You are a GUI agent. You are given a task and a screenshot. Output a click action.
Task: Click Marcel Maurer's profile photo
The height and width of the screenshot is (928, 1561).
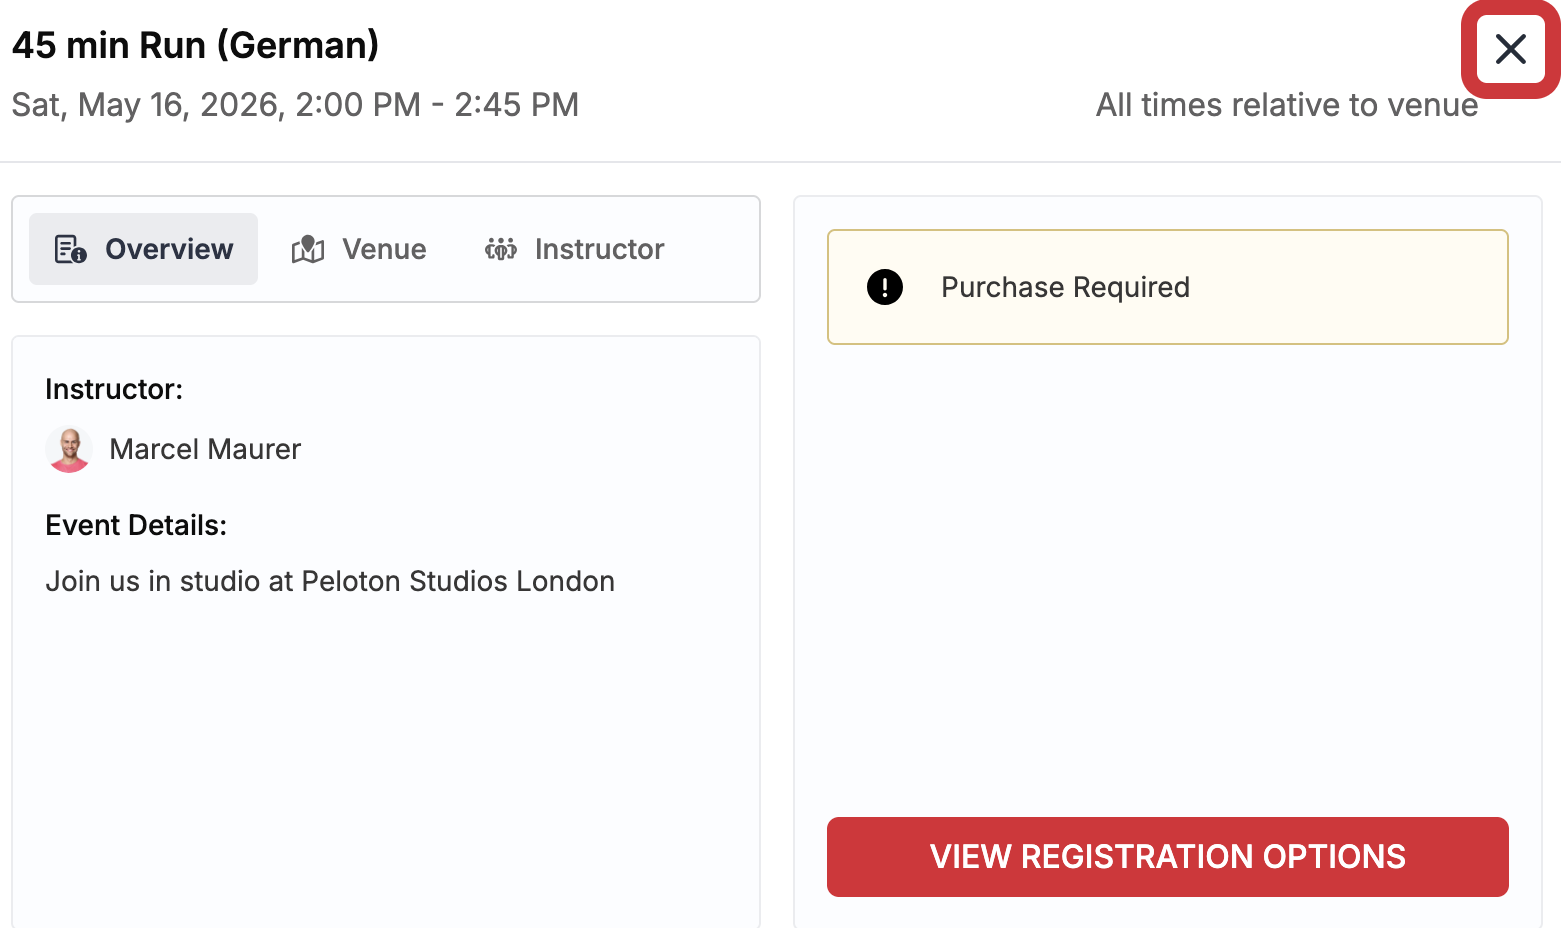(69, 450)
